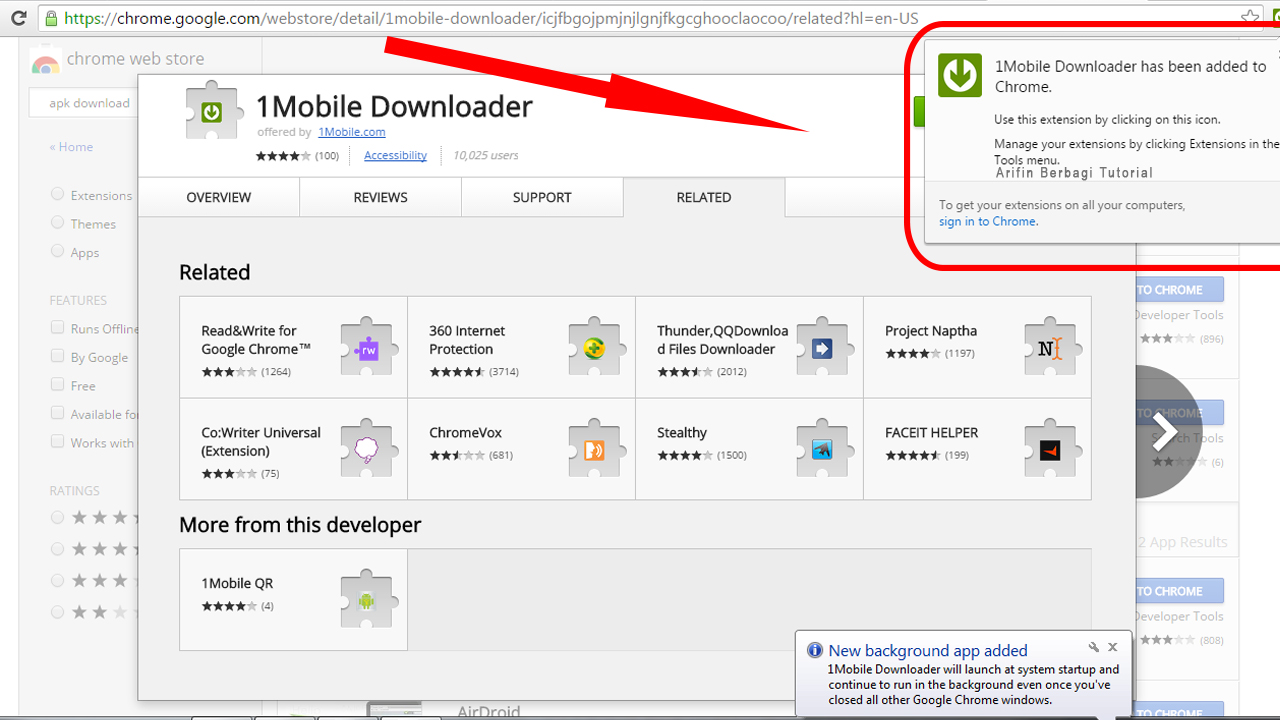
Task: Click the New background app added title
Action: (928, 650)
